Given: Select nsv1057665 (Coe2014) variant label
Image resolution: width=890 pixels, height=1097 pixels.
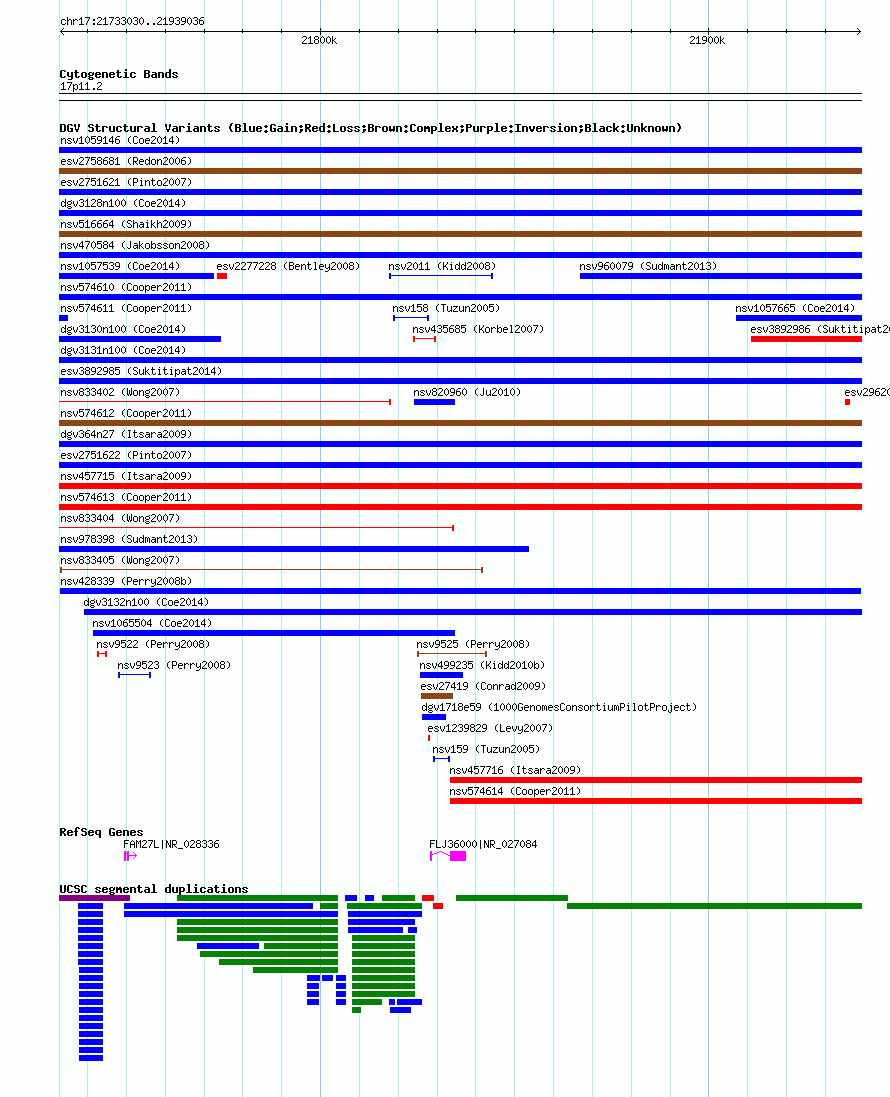Looking at the screenshot, I should [795, 309].
